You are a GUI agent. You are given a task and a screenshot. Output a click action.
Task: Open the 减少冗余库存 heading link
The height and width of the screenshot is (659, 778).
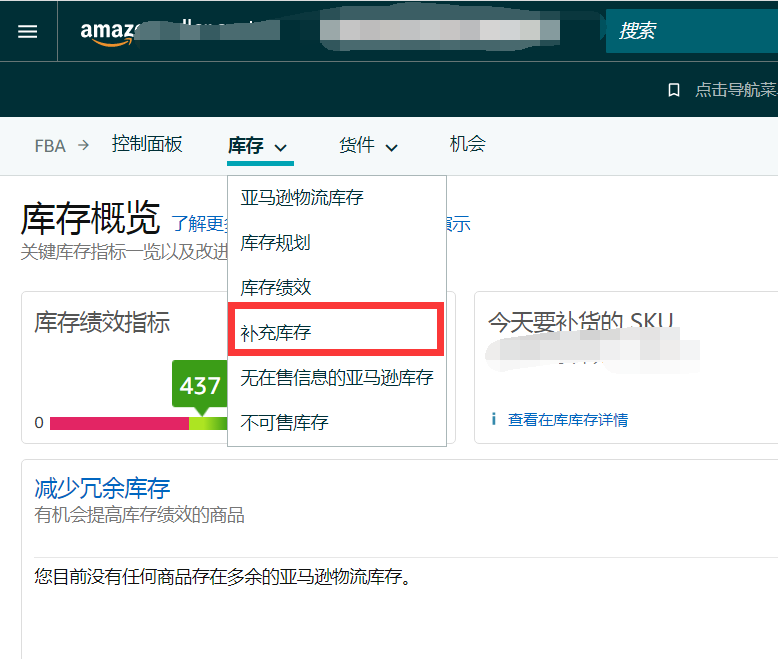102,488
